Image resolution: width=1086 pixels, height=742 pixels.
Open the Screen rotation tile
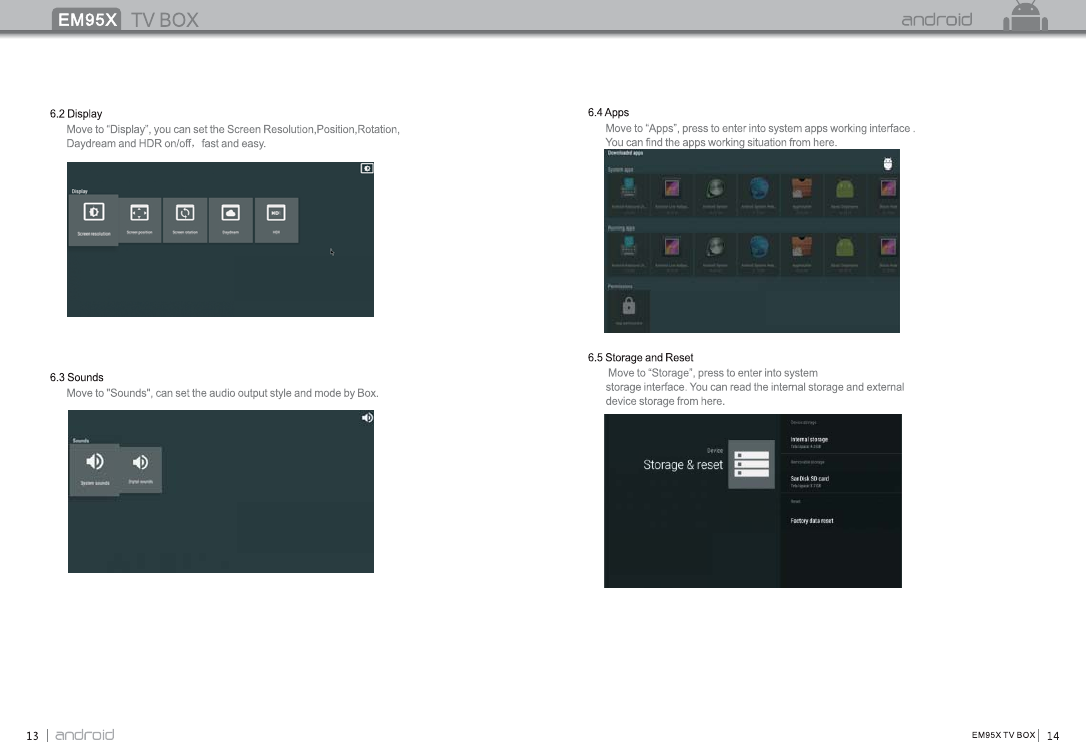pyautogui.click(x=185, y=220)
